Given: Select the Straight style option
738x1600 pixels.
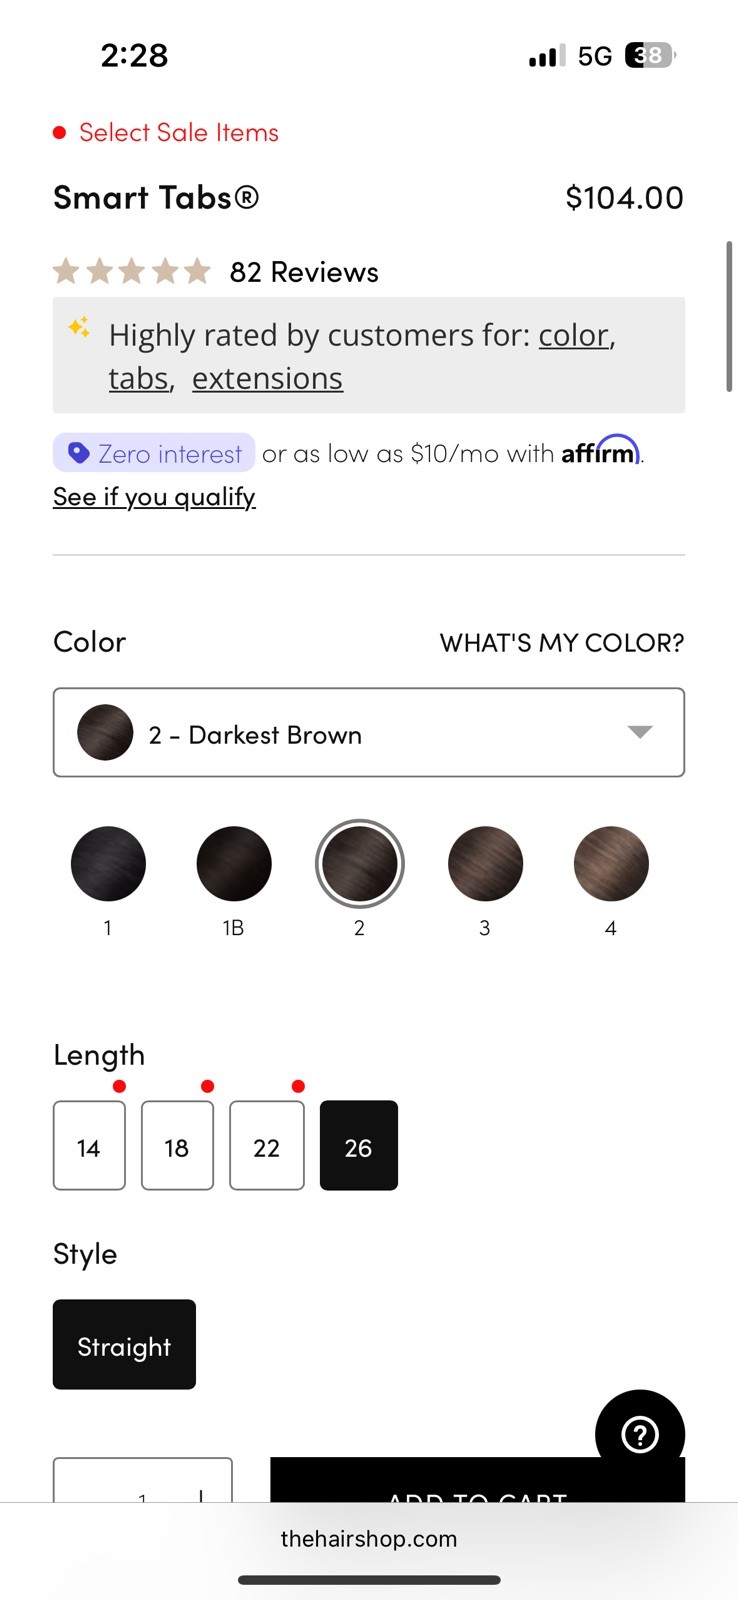Looking at the screenshot, I should click(x=124, y=1344).
